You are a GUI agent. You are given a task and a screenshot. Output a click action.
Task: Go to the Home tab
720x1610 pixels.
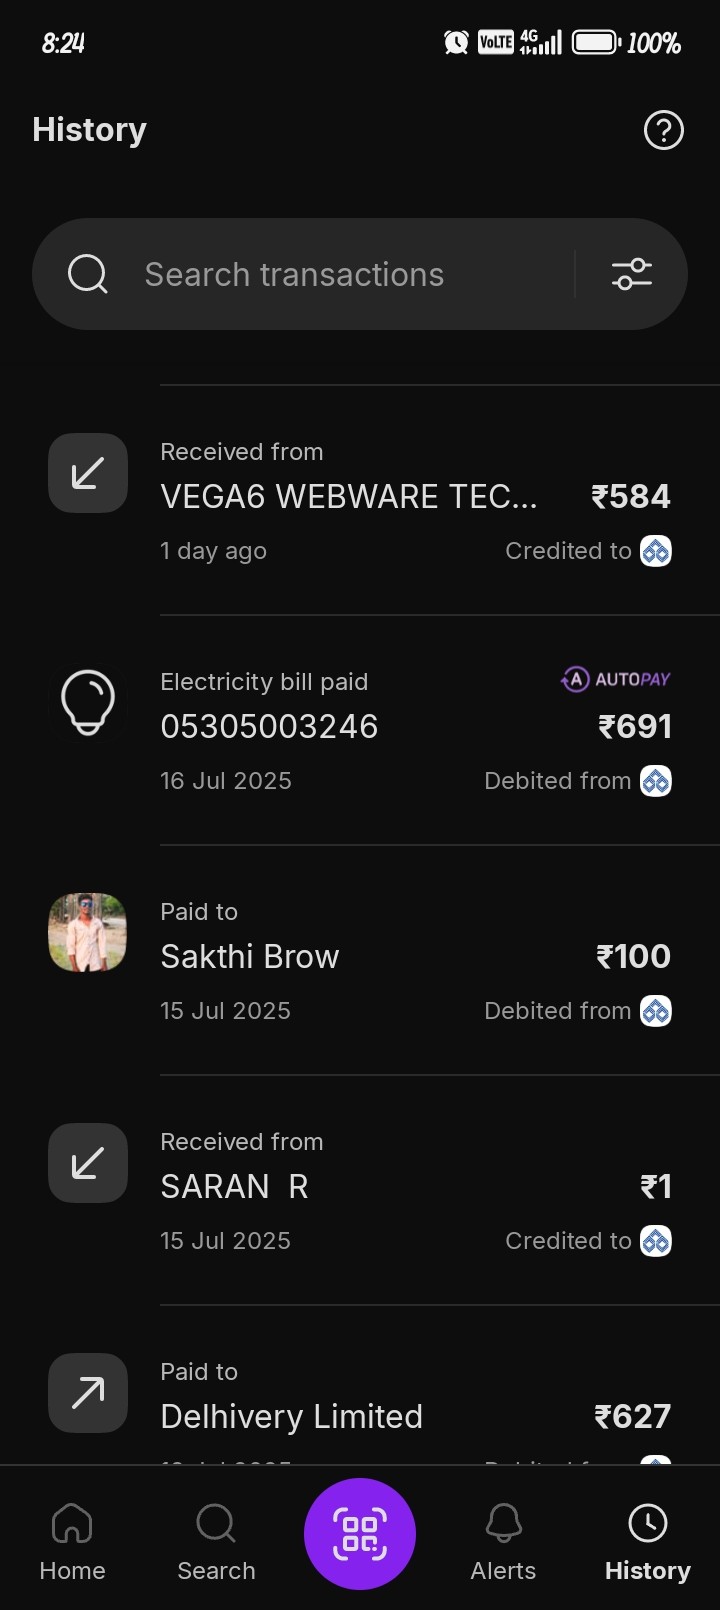(x=72, y=1543)
